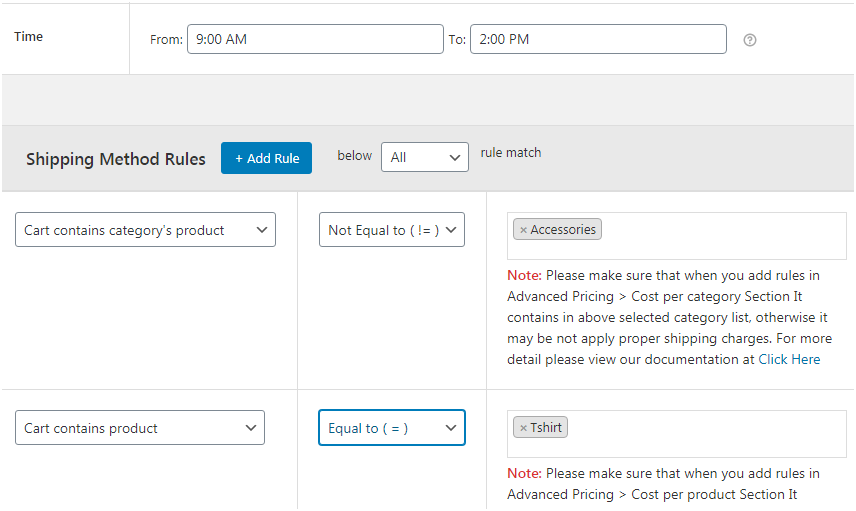Click the 'From:' label

pyautogui.click(x=167, y=40)
